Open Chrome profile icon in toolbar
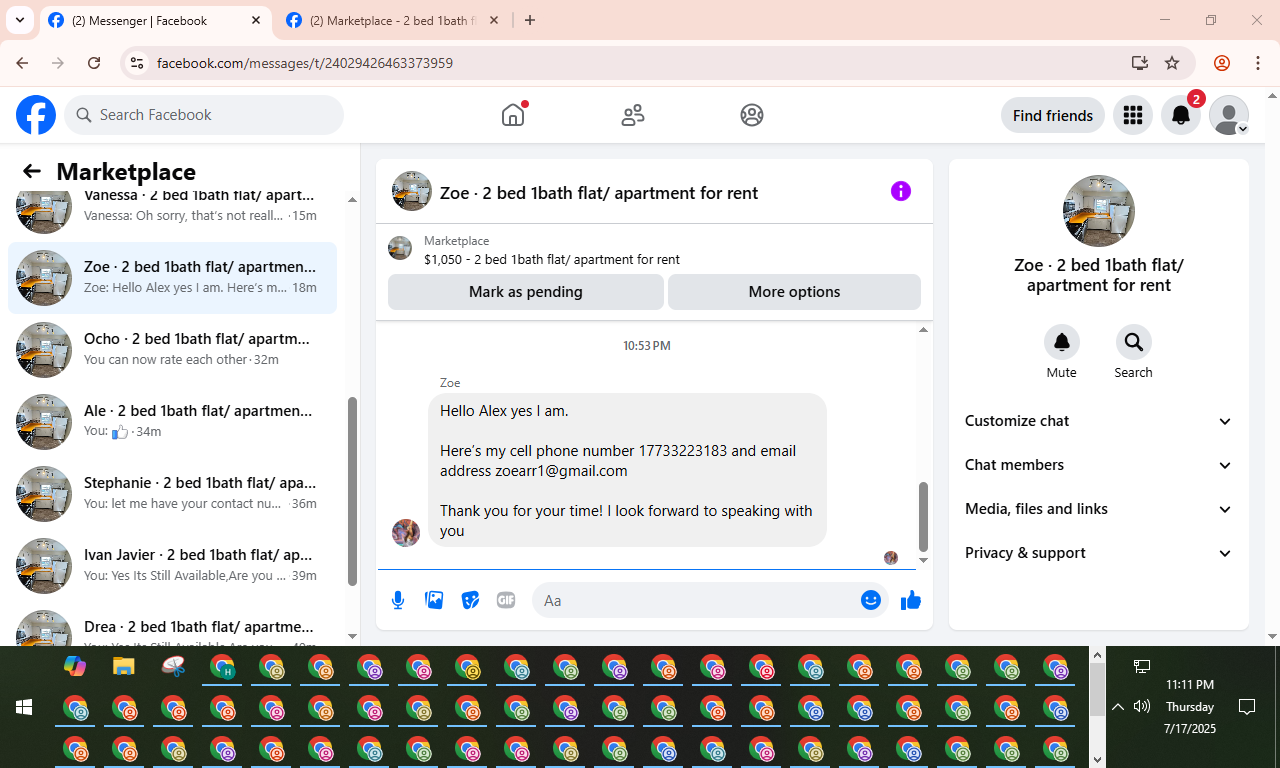 (x=1222, y=63)
